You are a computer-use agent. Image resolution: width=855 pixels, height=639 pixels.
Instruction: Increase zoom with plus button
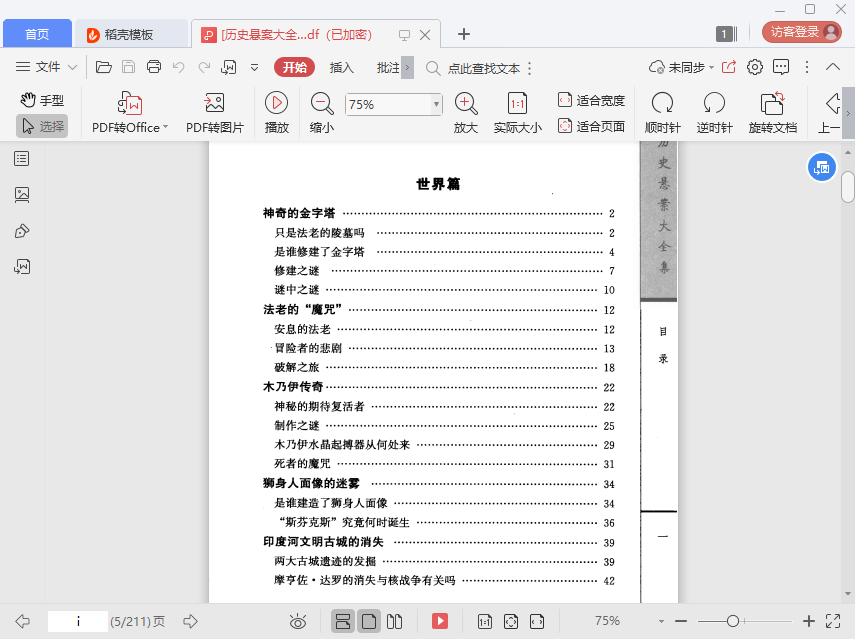[809, 621]
